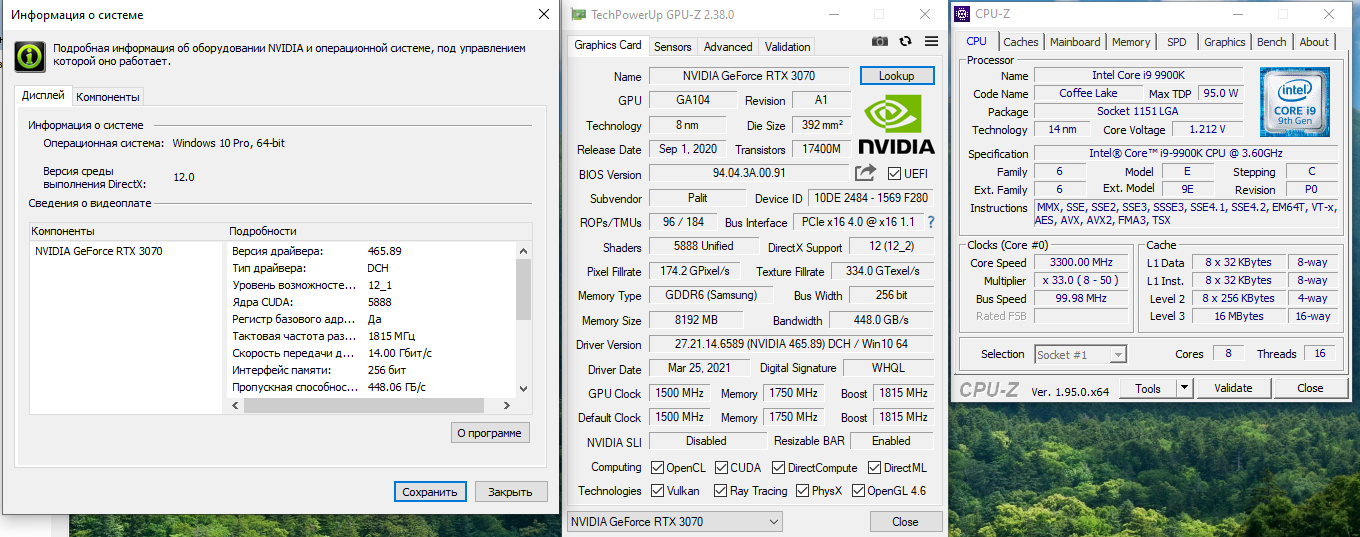The width and height of the screenshot is (1360, 537).
Task: Open the Mainboard tab in CPU-Z
Action: coord(1075,42)
